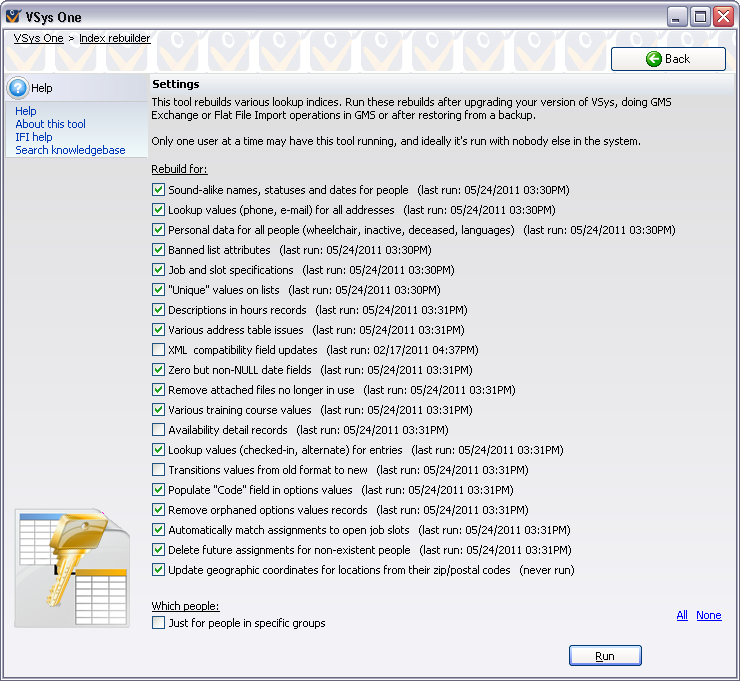This screenshot has width=740, height=681.
Task: Minimize the VSys One window
Action: pyautogui.click(x=677, y=17)
